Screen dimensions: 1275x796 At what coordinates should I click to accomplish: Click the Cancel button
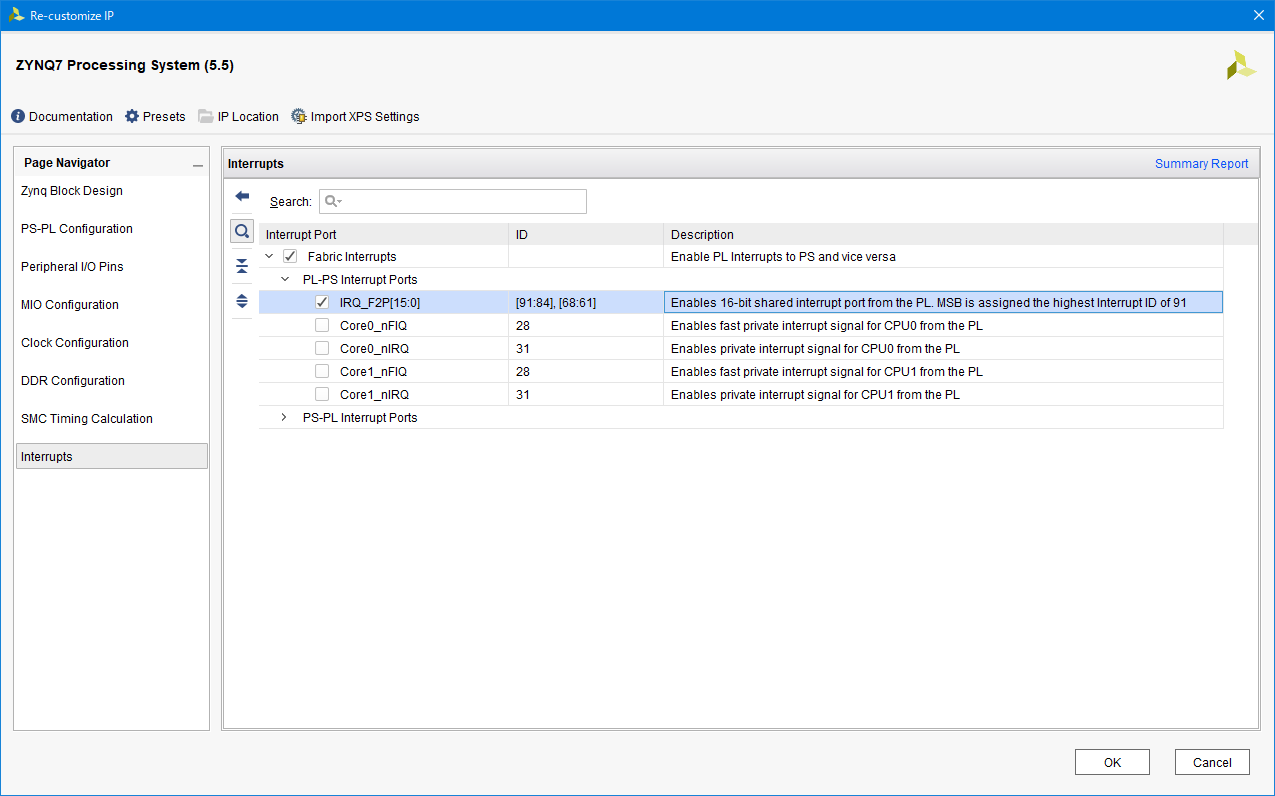coord(1212,762)
